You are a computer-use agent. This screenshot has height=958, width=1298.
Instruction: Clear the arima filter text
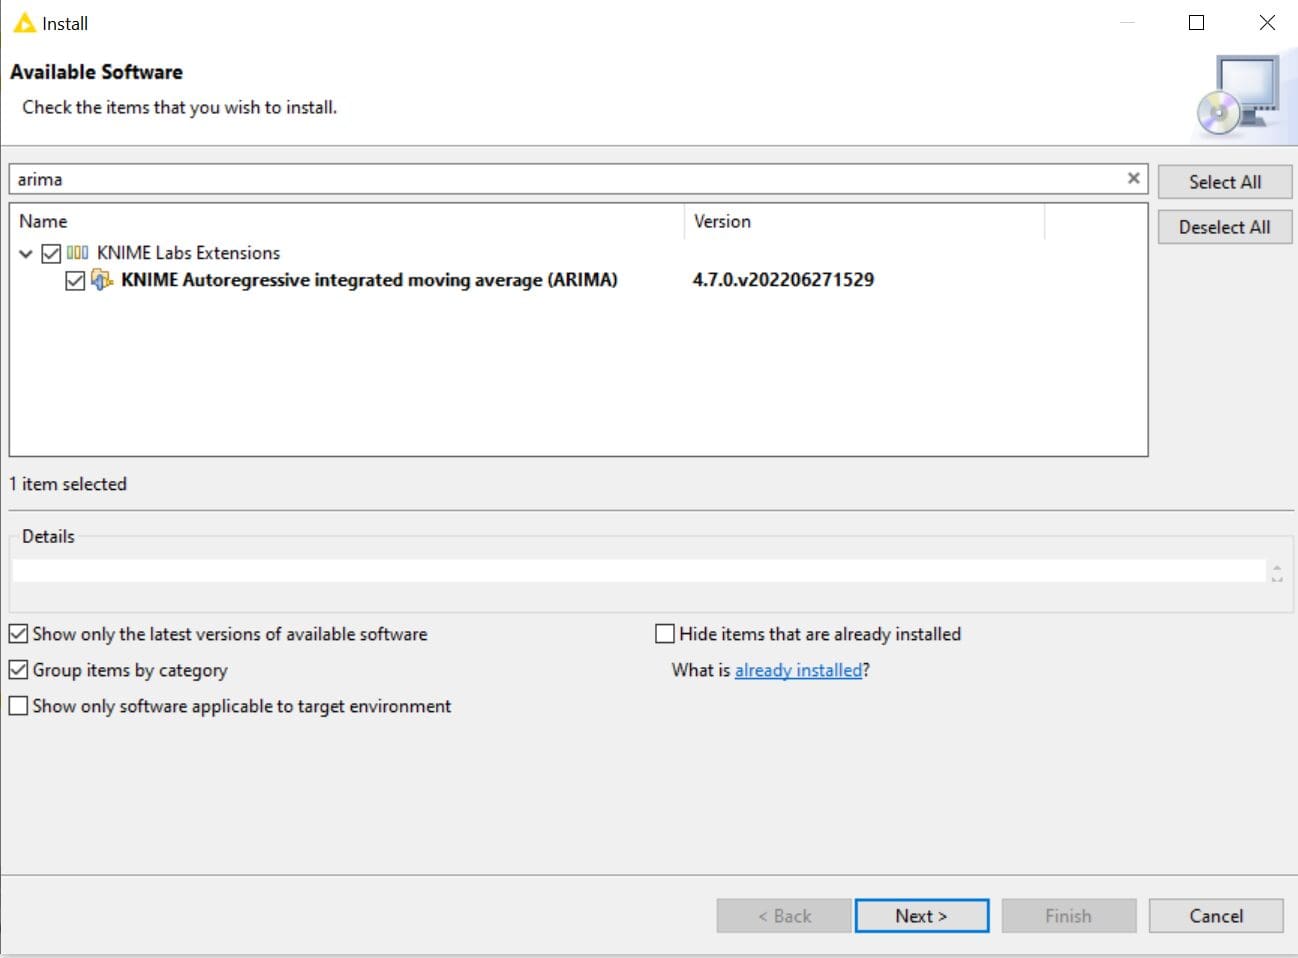click(1133, 178)
